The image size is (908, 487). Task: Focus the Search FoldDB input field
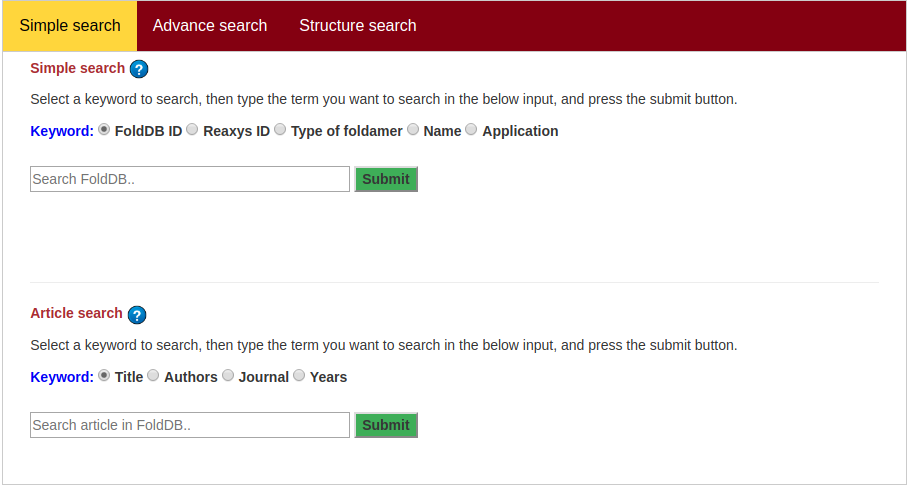190,179
